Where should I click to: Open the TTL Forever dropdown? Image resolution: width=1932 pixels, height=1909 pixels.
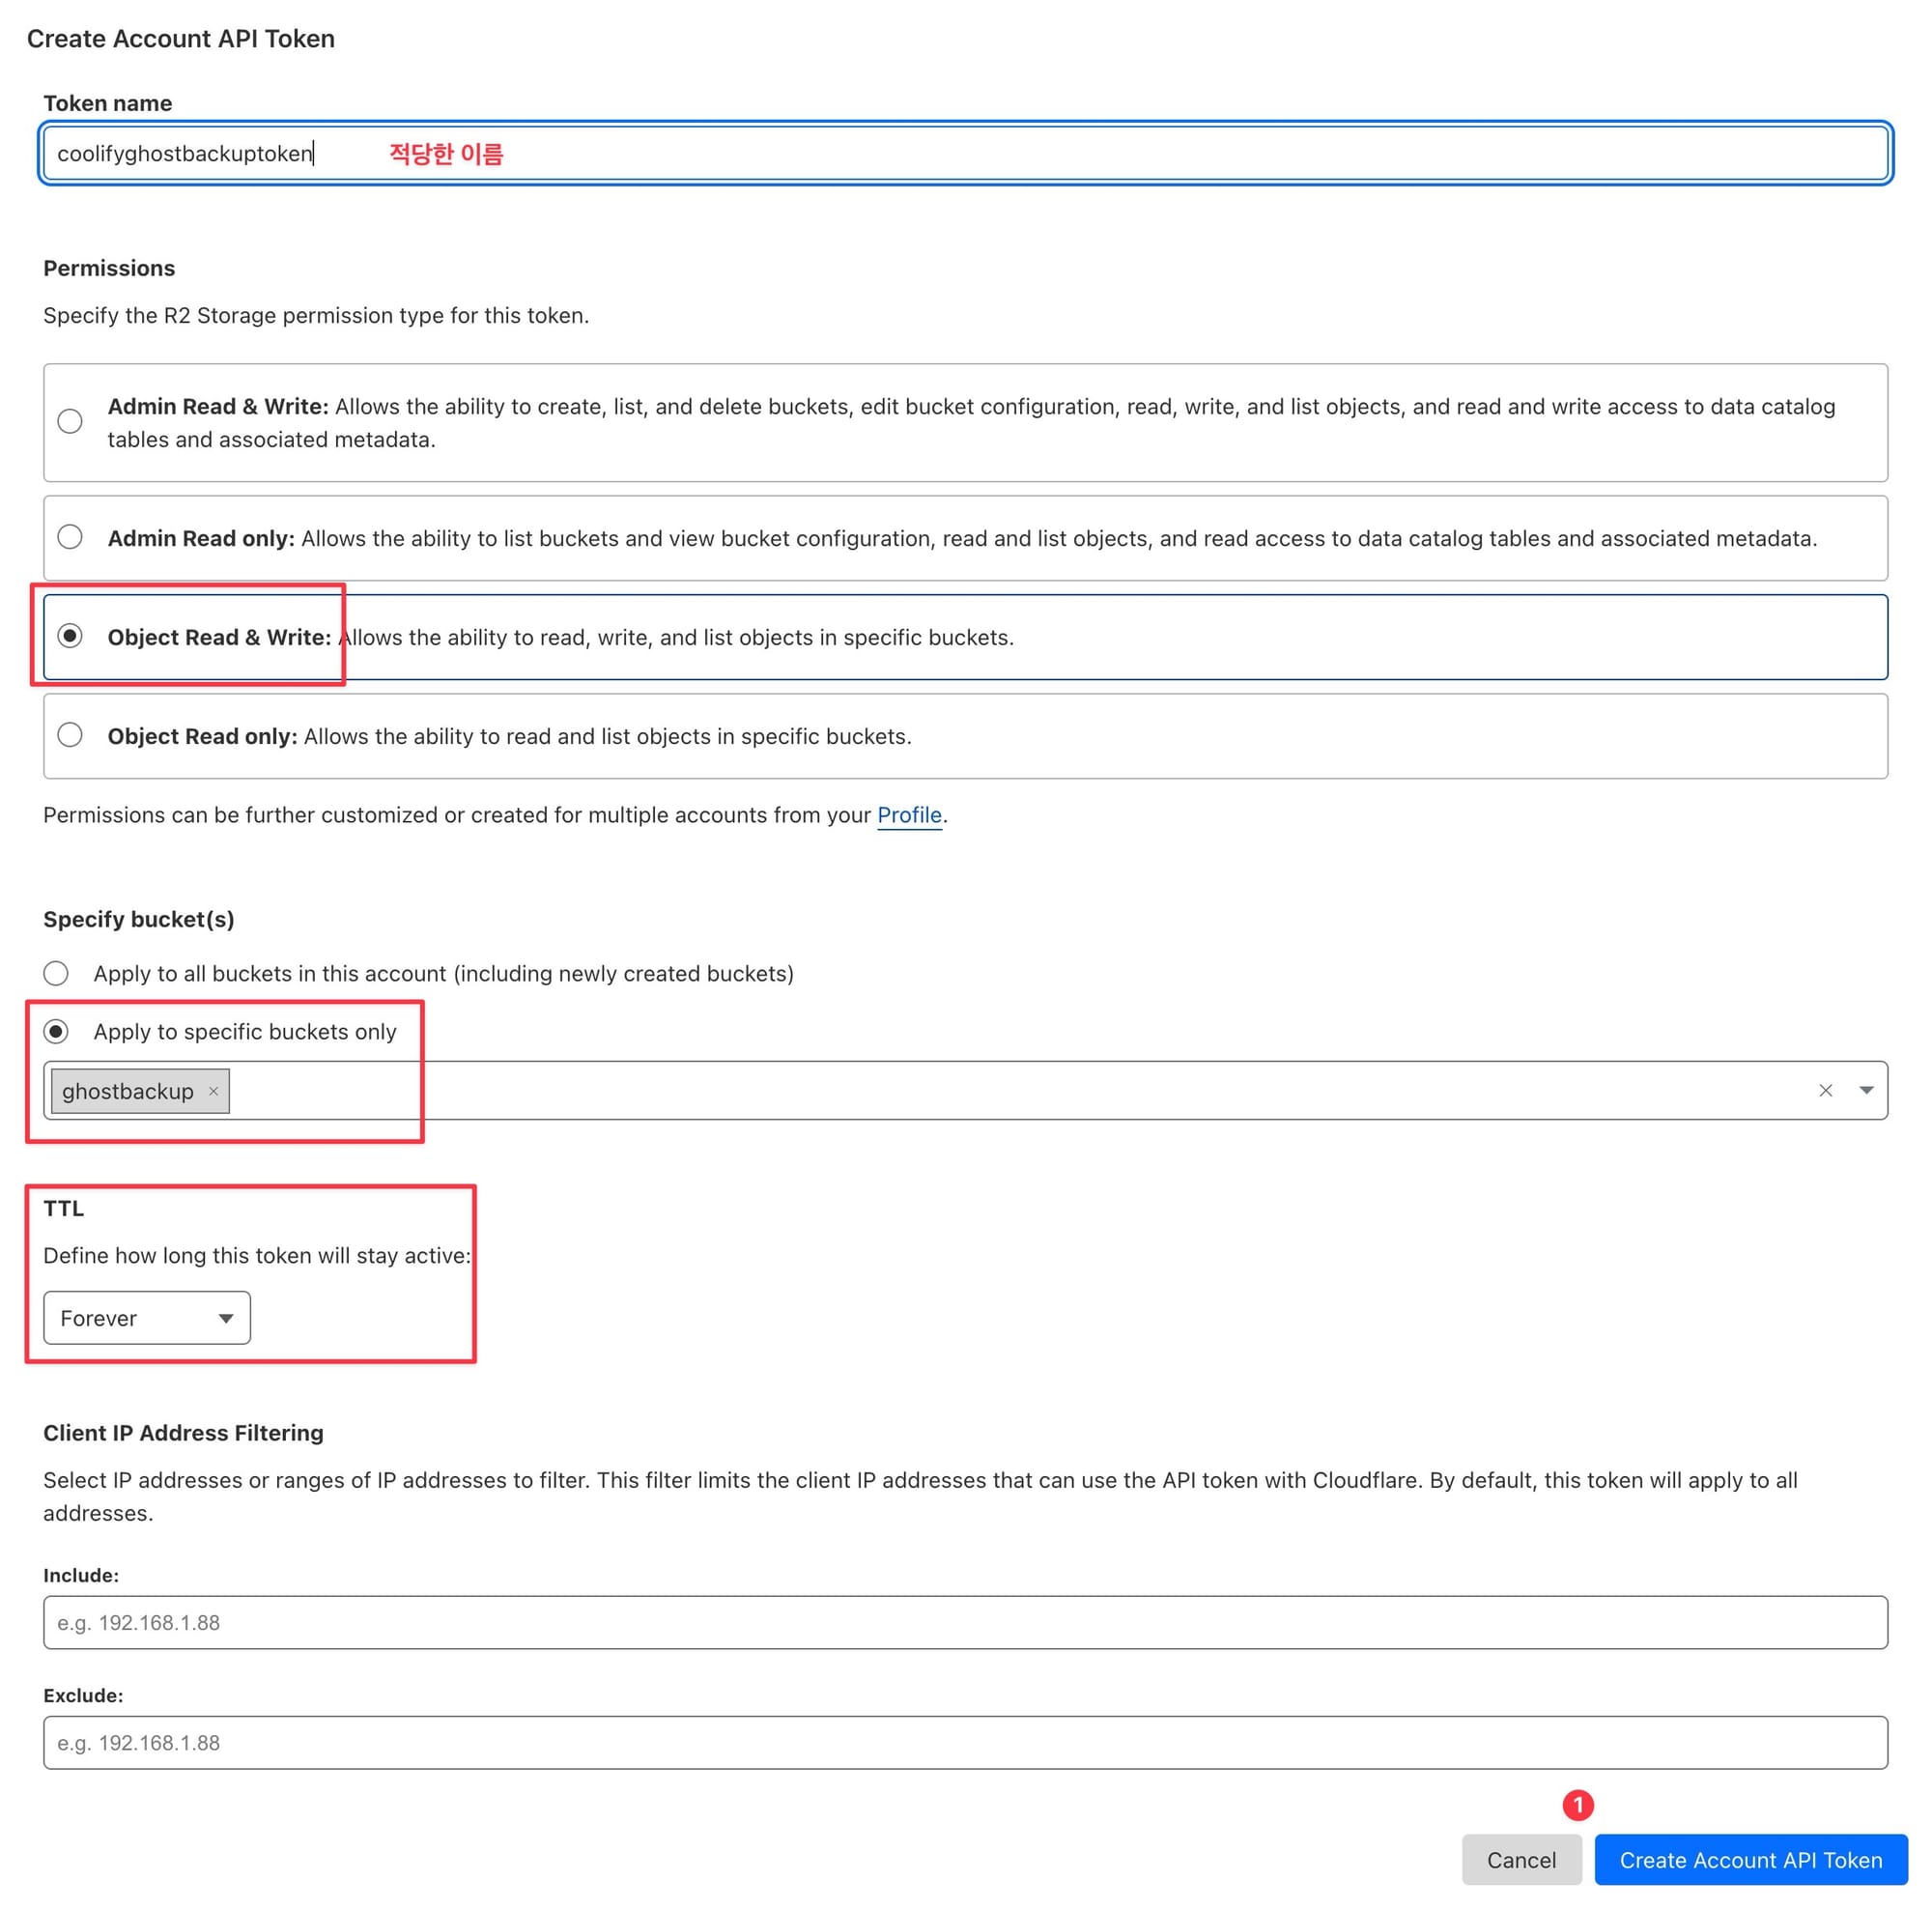click(147, 1318)
